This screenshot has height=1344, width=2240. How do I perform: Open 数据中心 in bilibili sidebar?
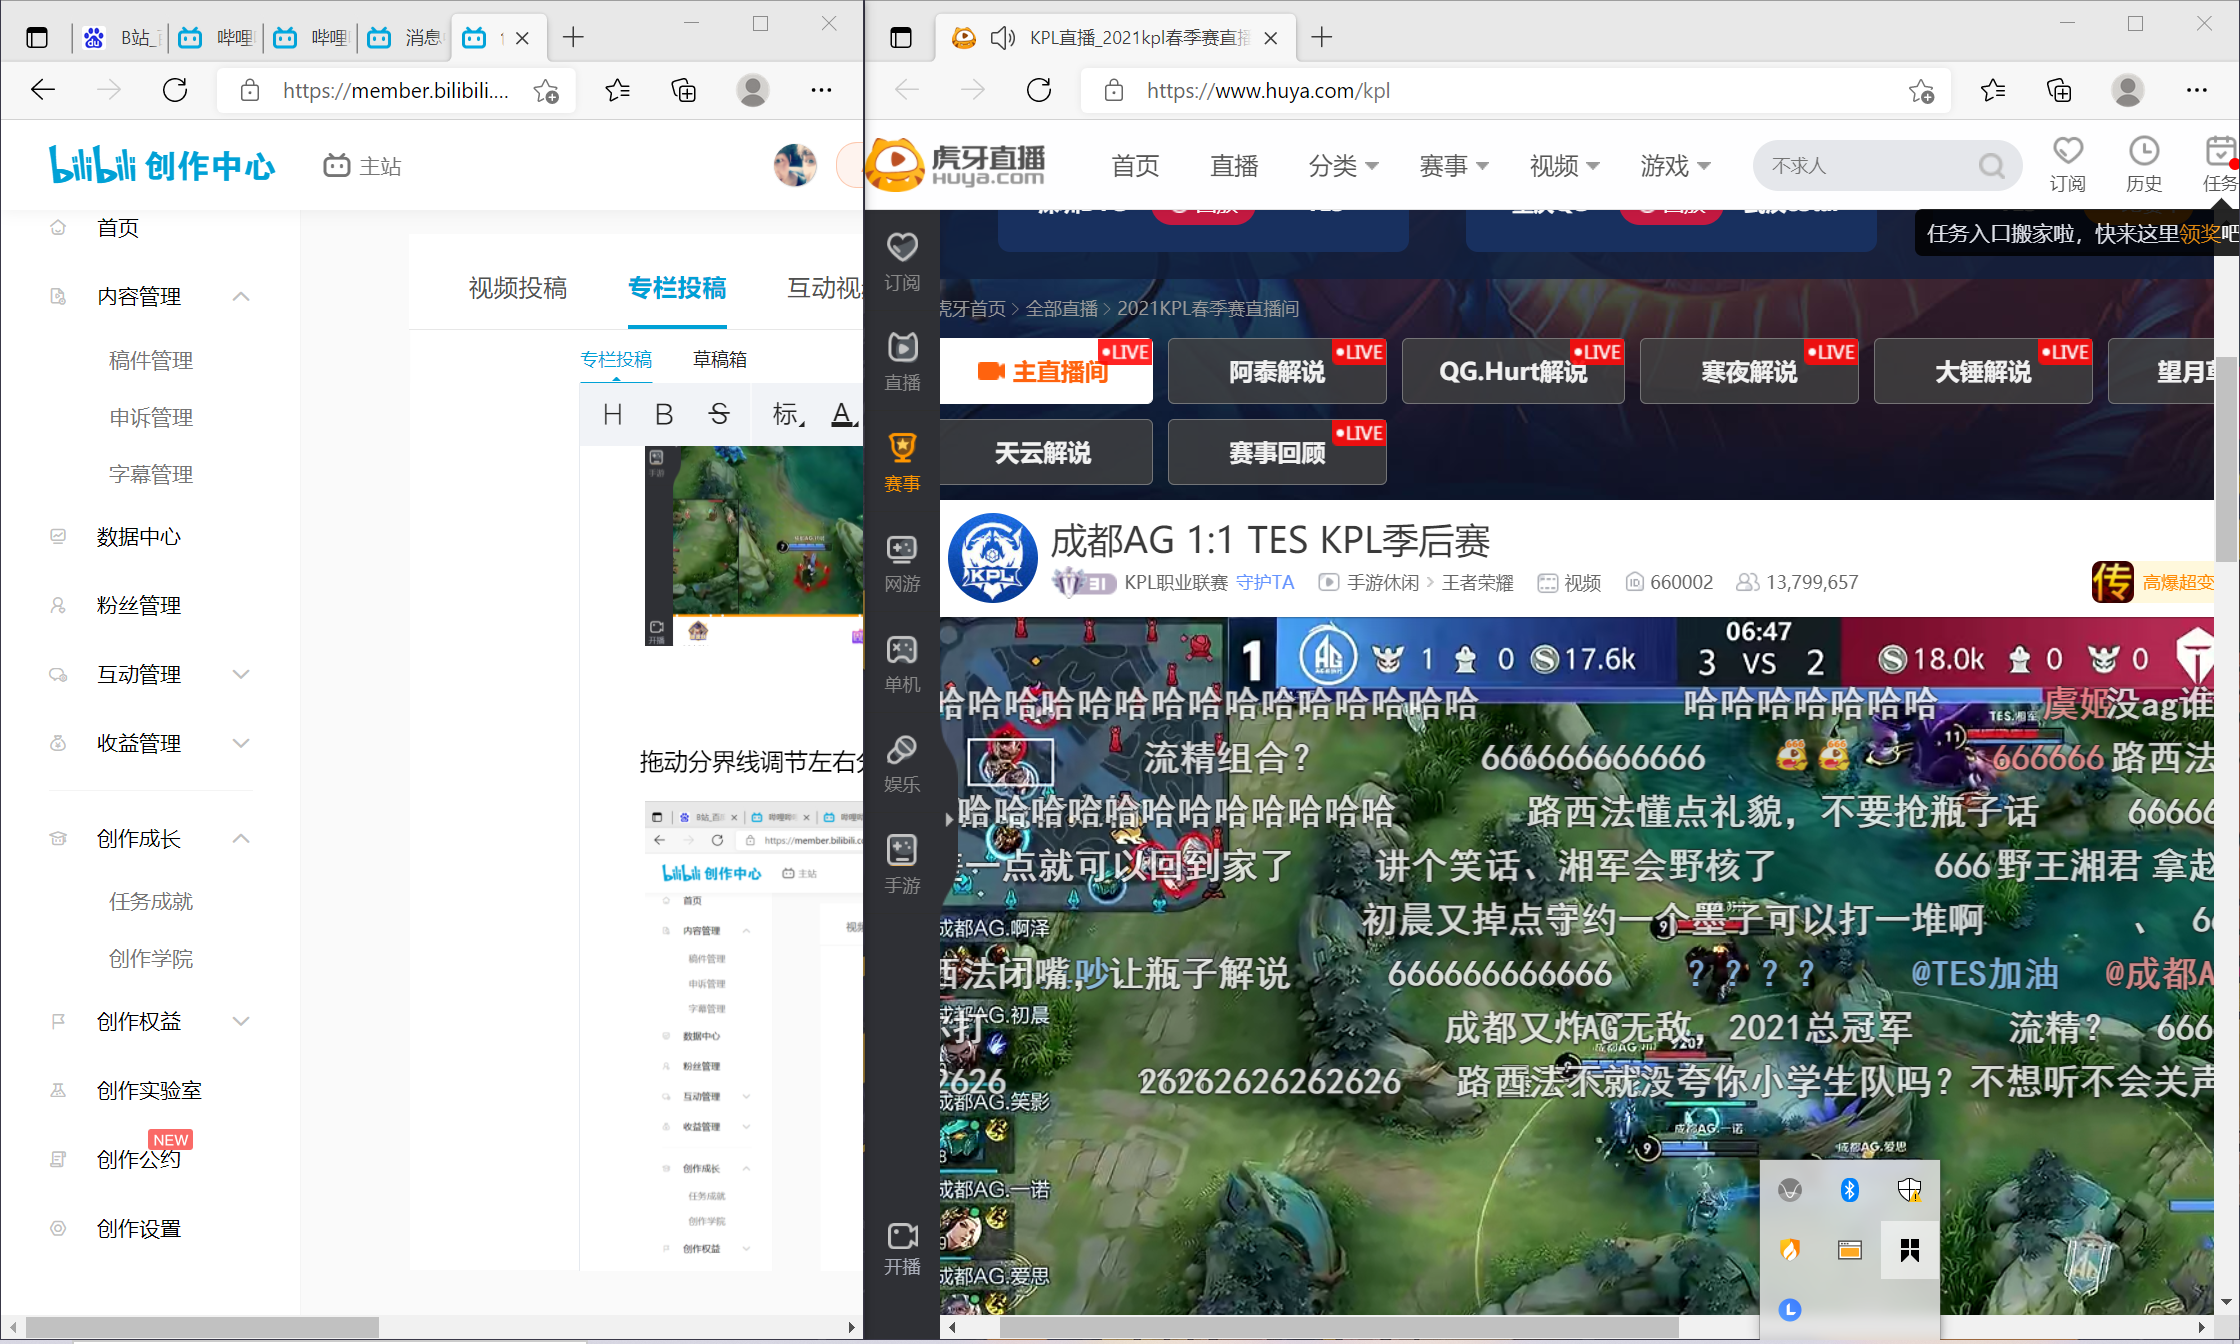[x=139, y=537]
